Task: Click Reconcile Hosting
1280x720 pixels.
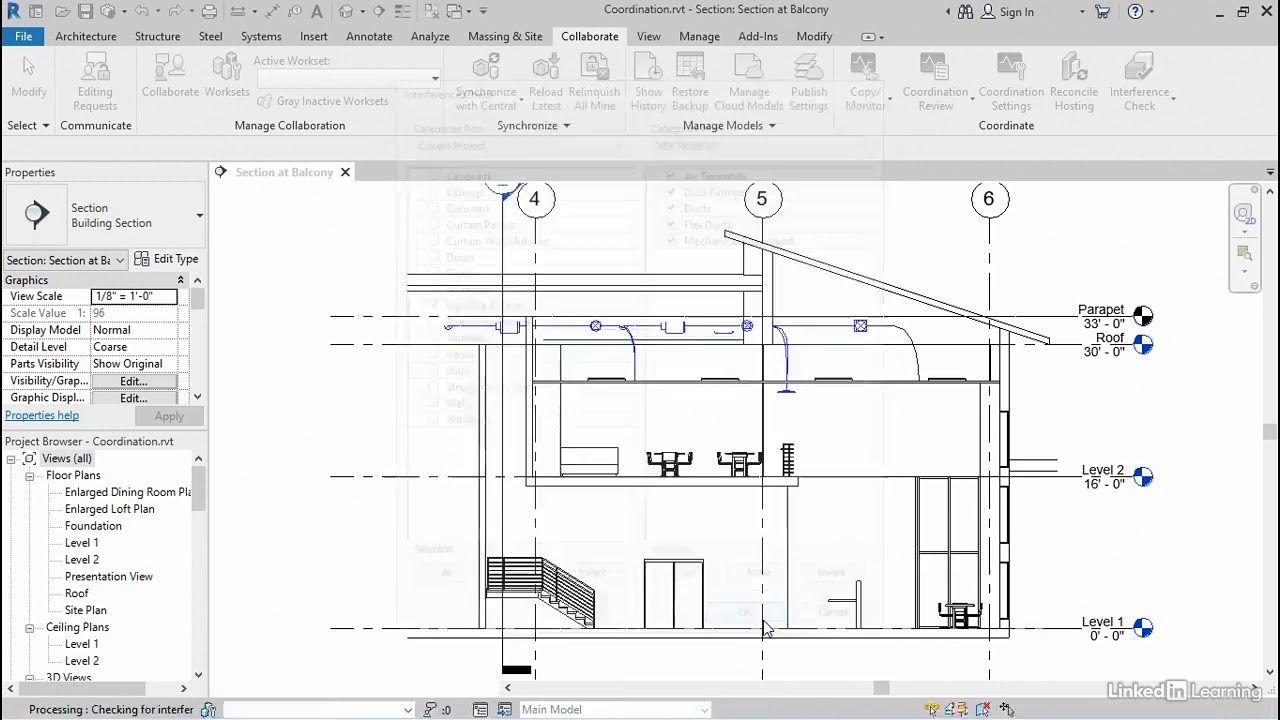Action: pos(1074,82)
